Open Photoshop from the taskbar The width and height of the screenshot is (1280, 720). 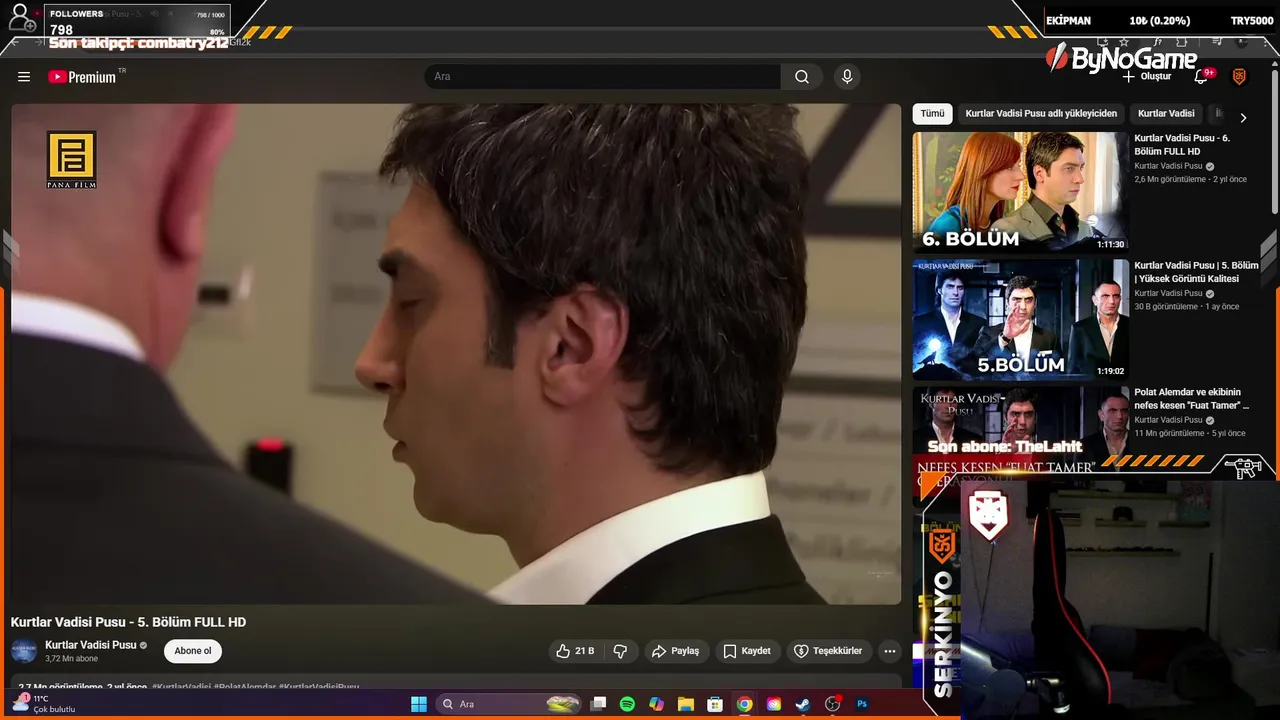coord(862,704)
